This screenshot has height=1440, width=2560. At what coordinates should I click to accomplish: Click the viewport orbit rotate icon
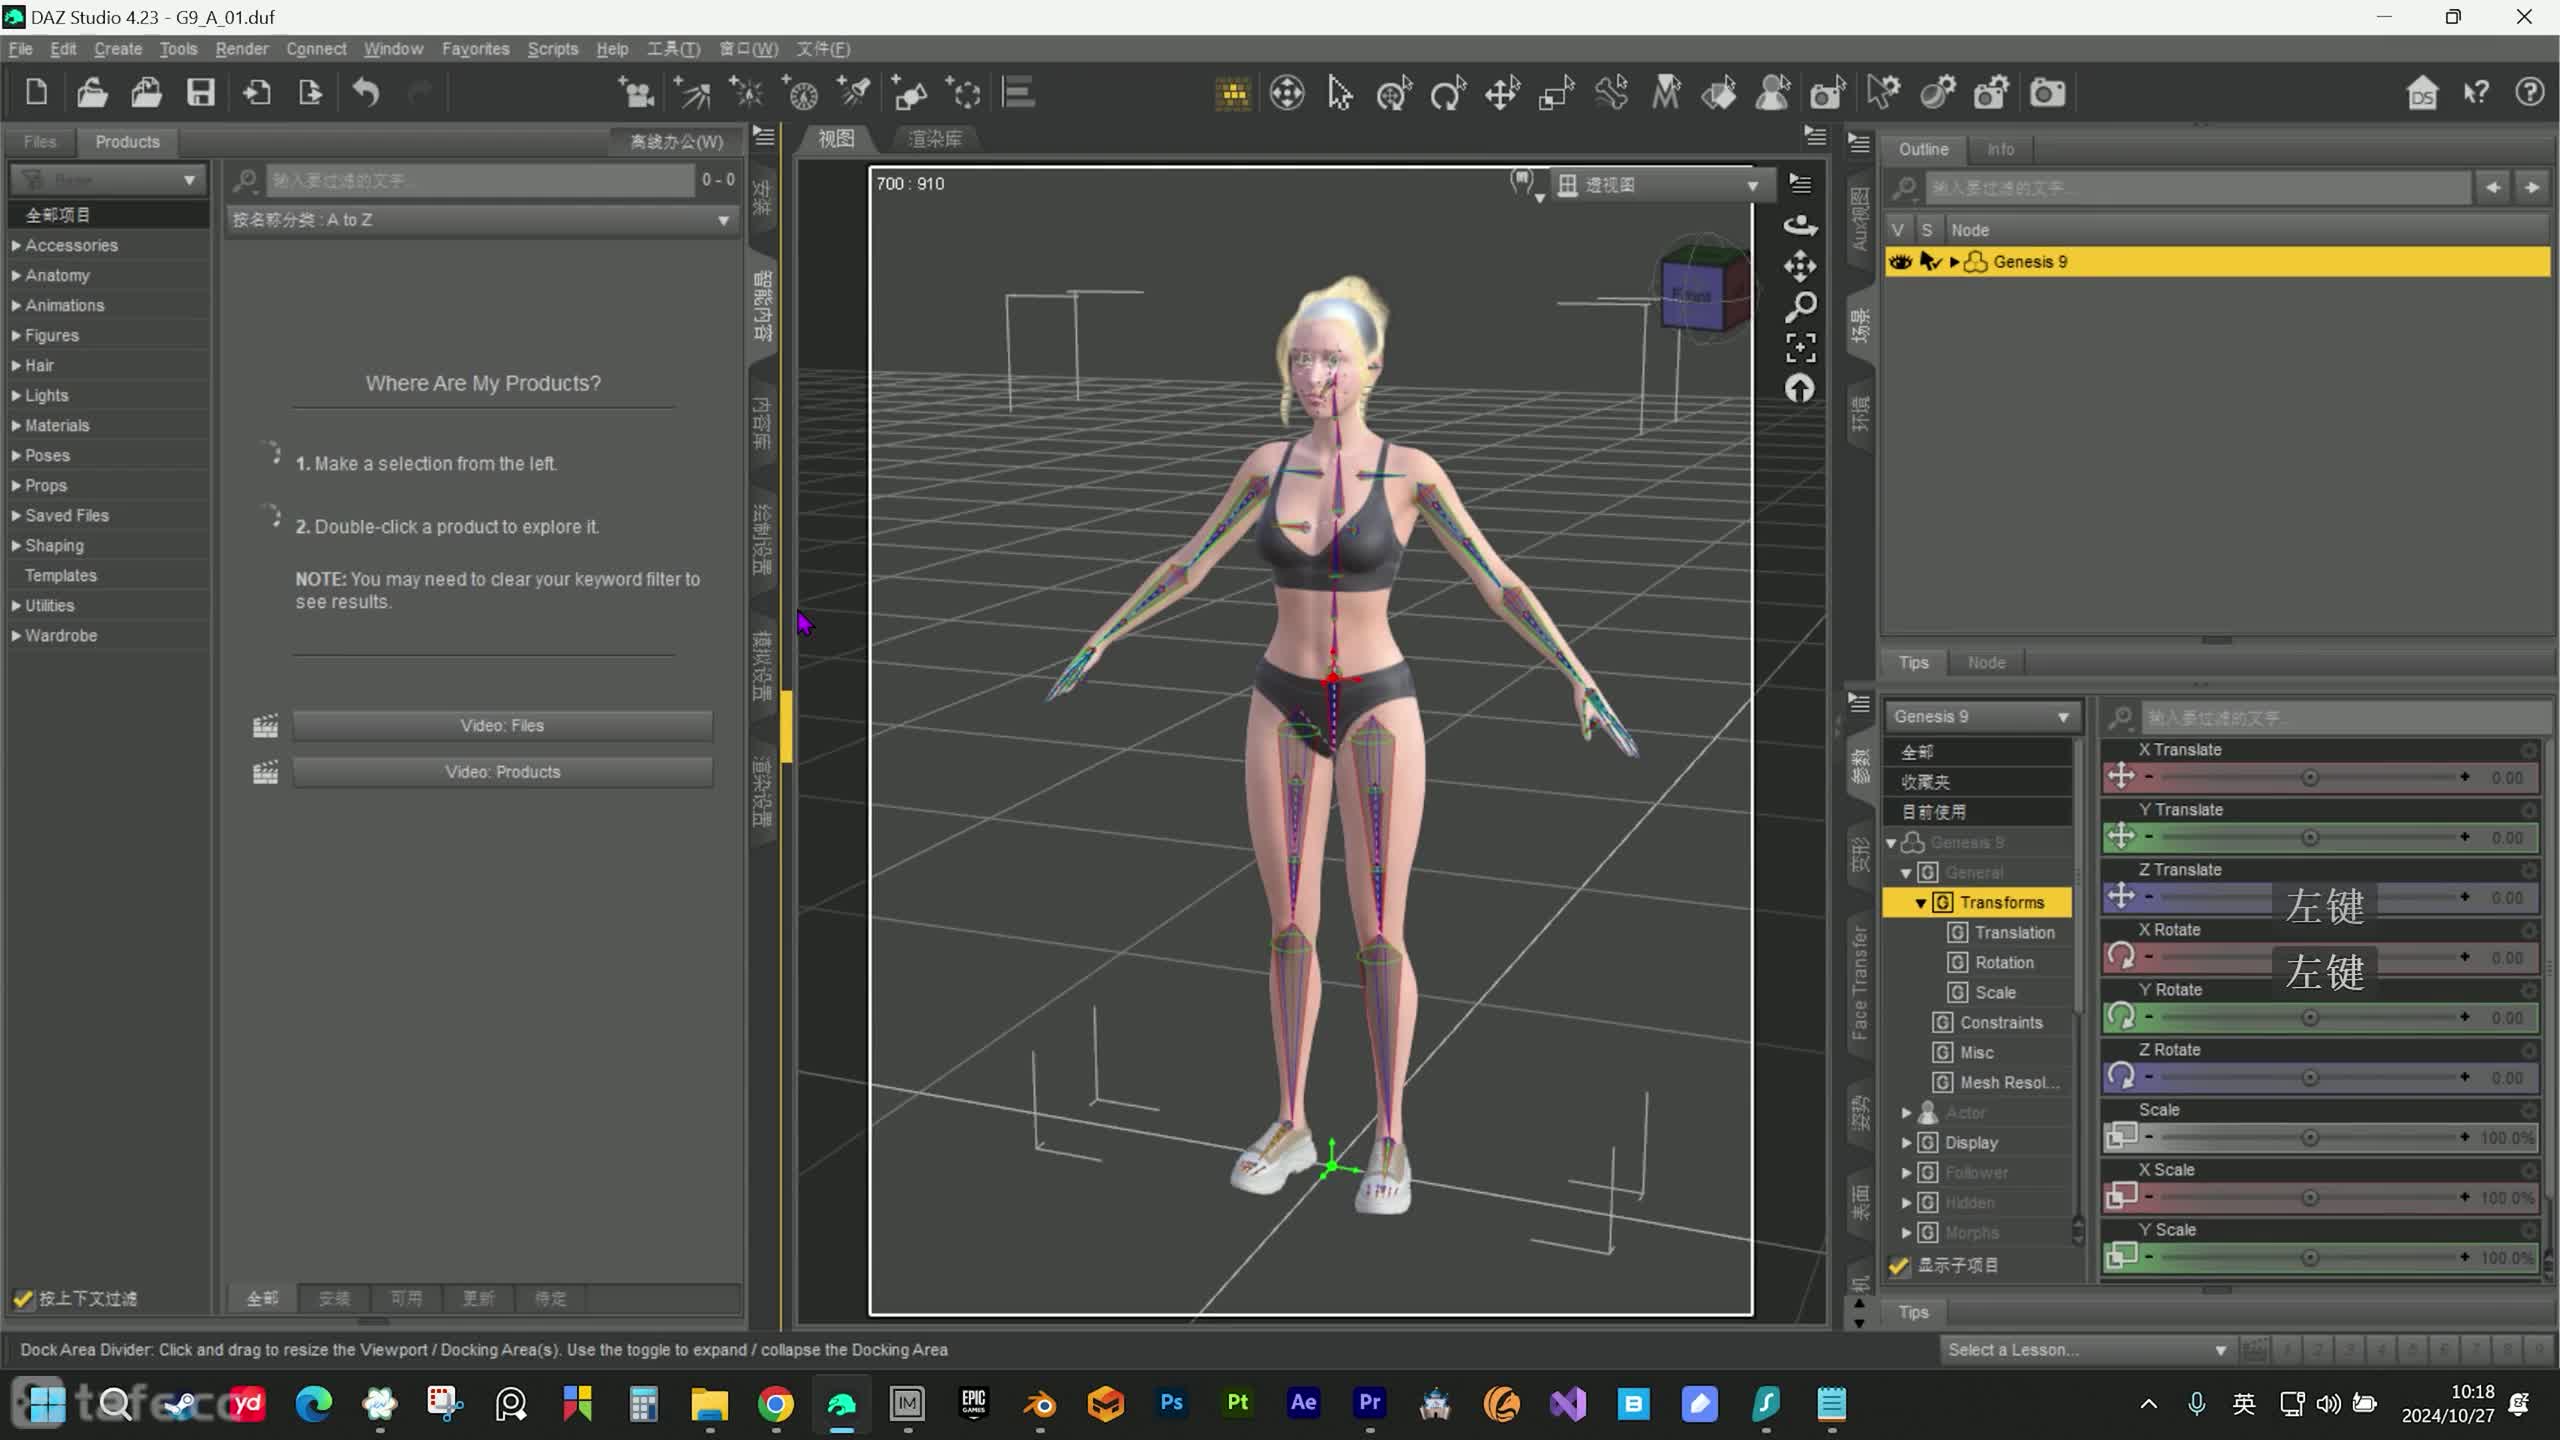[x=1800, y=225]
